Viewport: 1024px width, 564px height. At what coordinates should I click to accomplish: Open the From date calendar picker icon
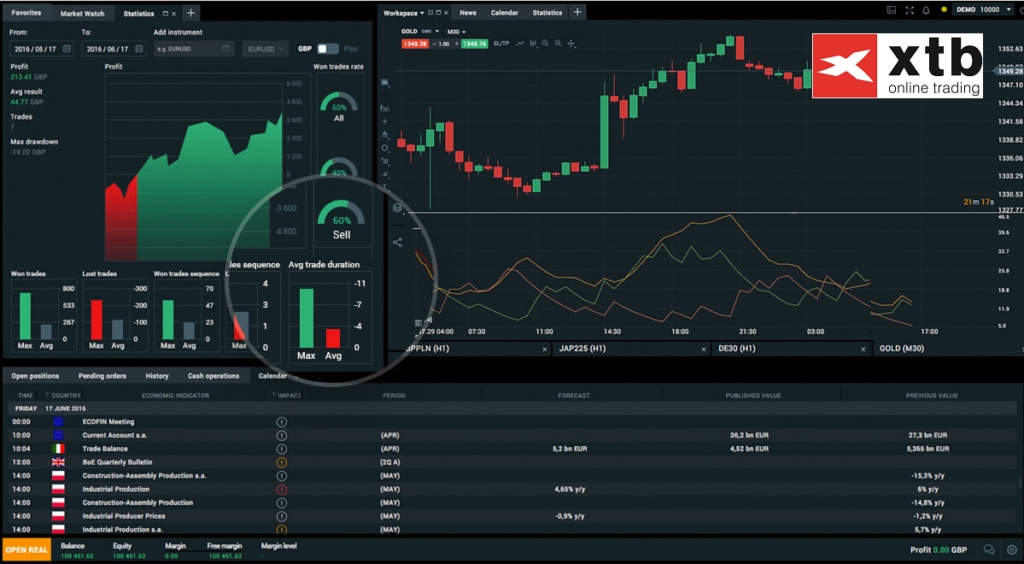[67, 49]
